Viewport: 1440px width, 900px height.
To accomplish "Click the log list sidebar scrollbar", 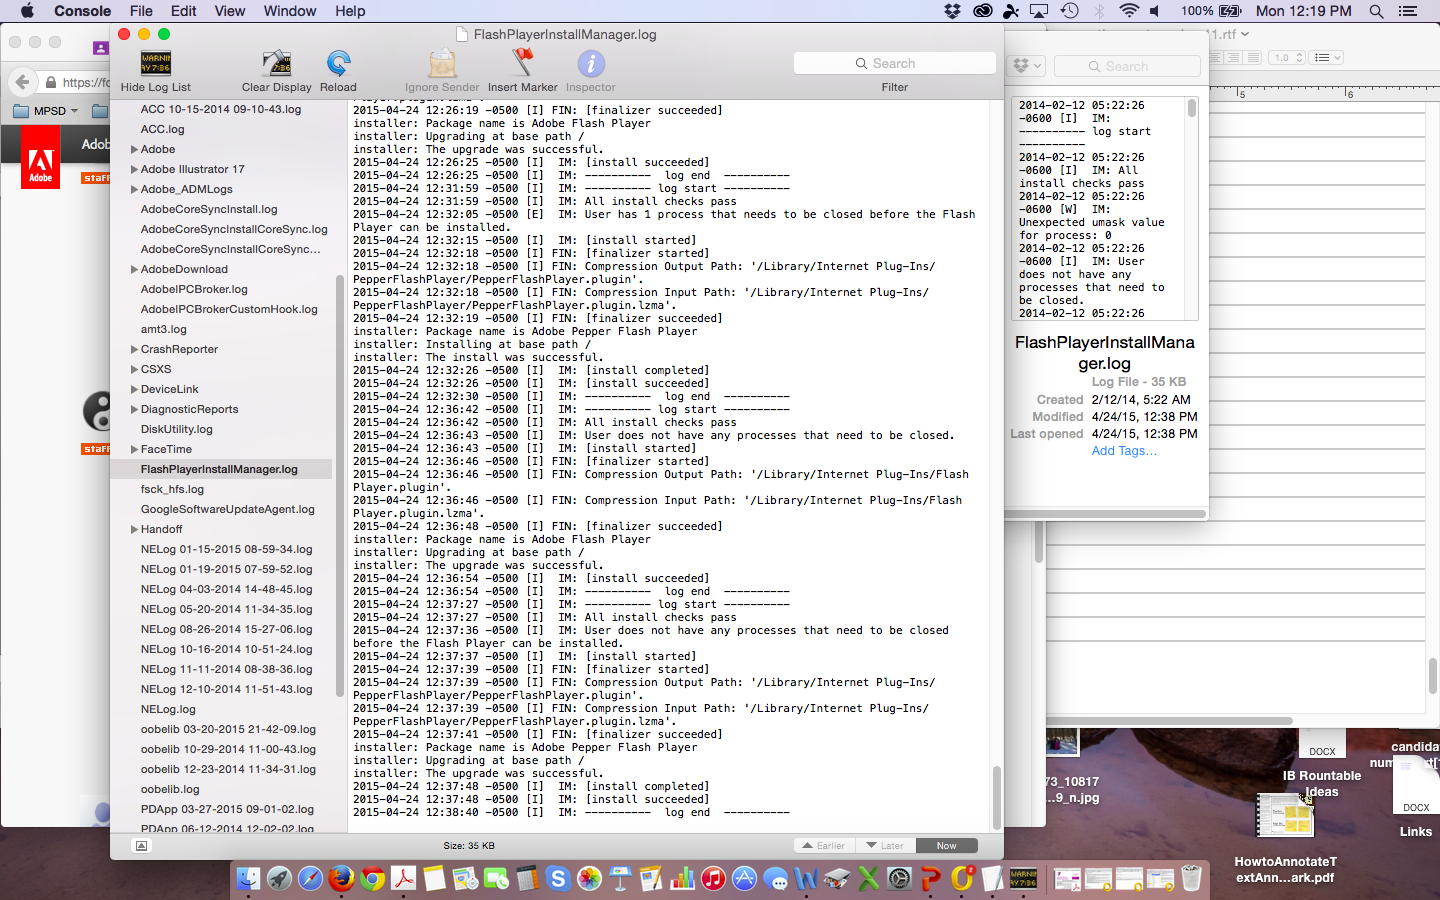I will coord(340,486).
